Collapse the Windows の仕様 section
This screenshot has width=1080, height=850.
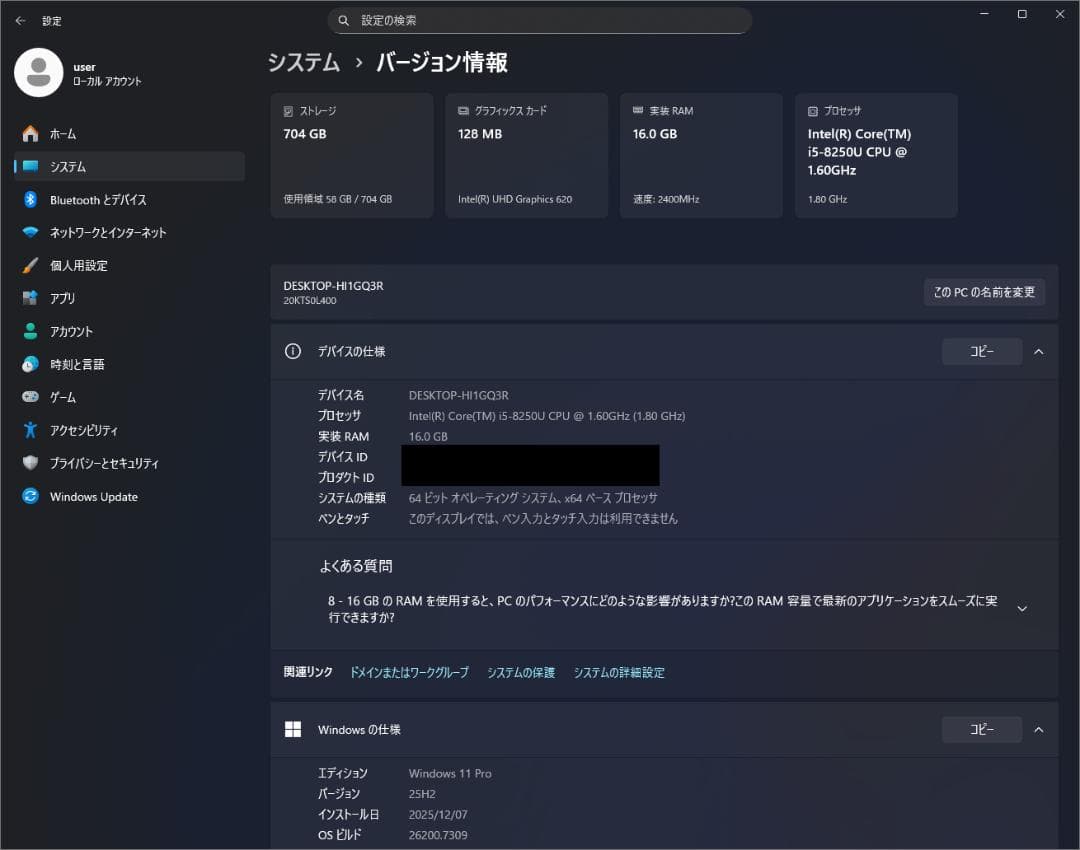tap(1038, 729)
